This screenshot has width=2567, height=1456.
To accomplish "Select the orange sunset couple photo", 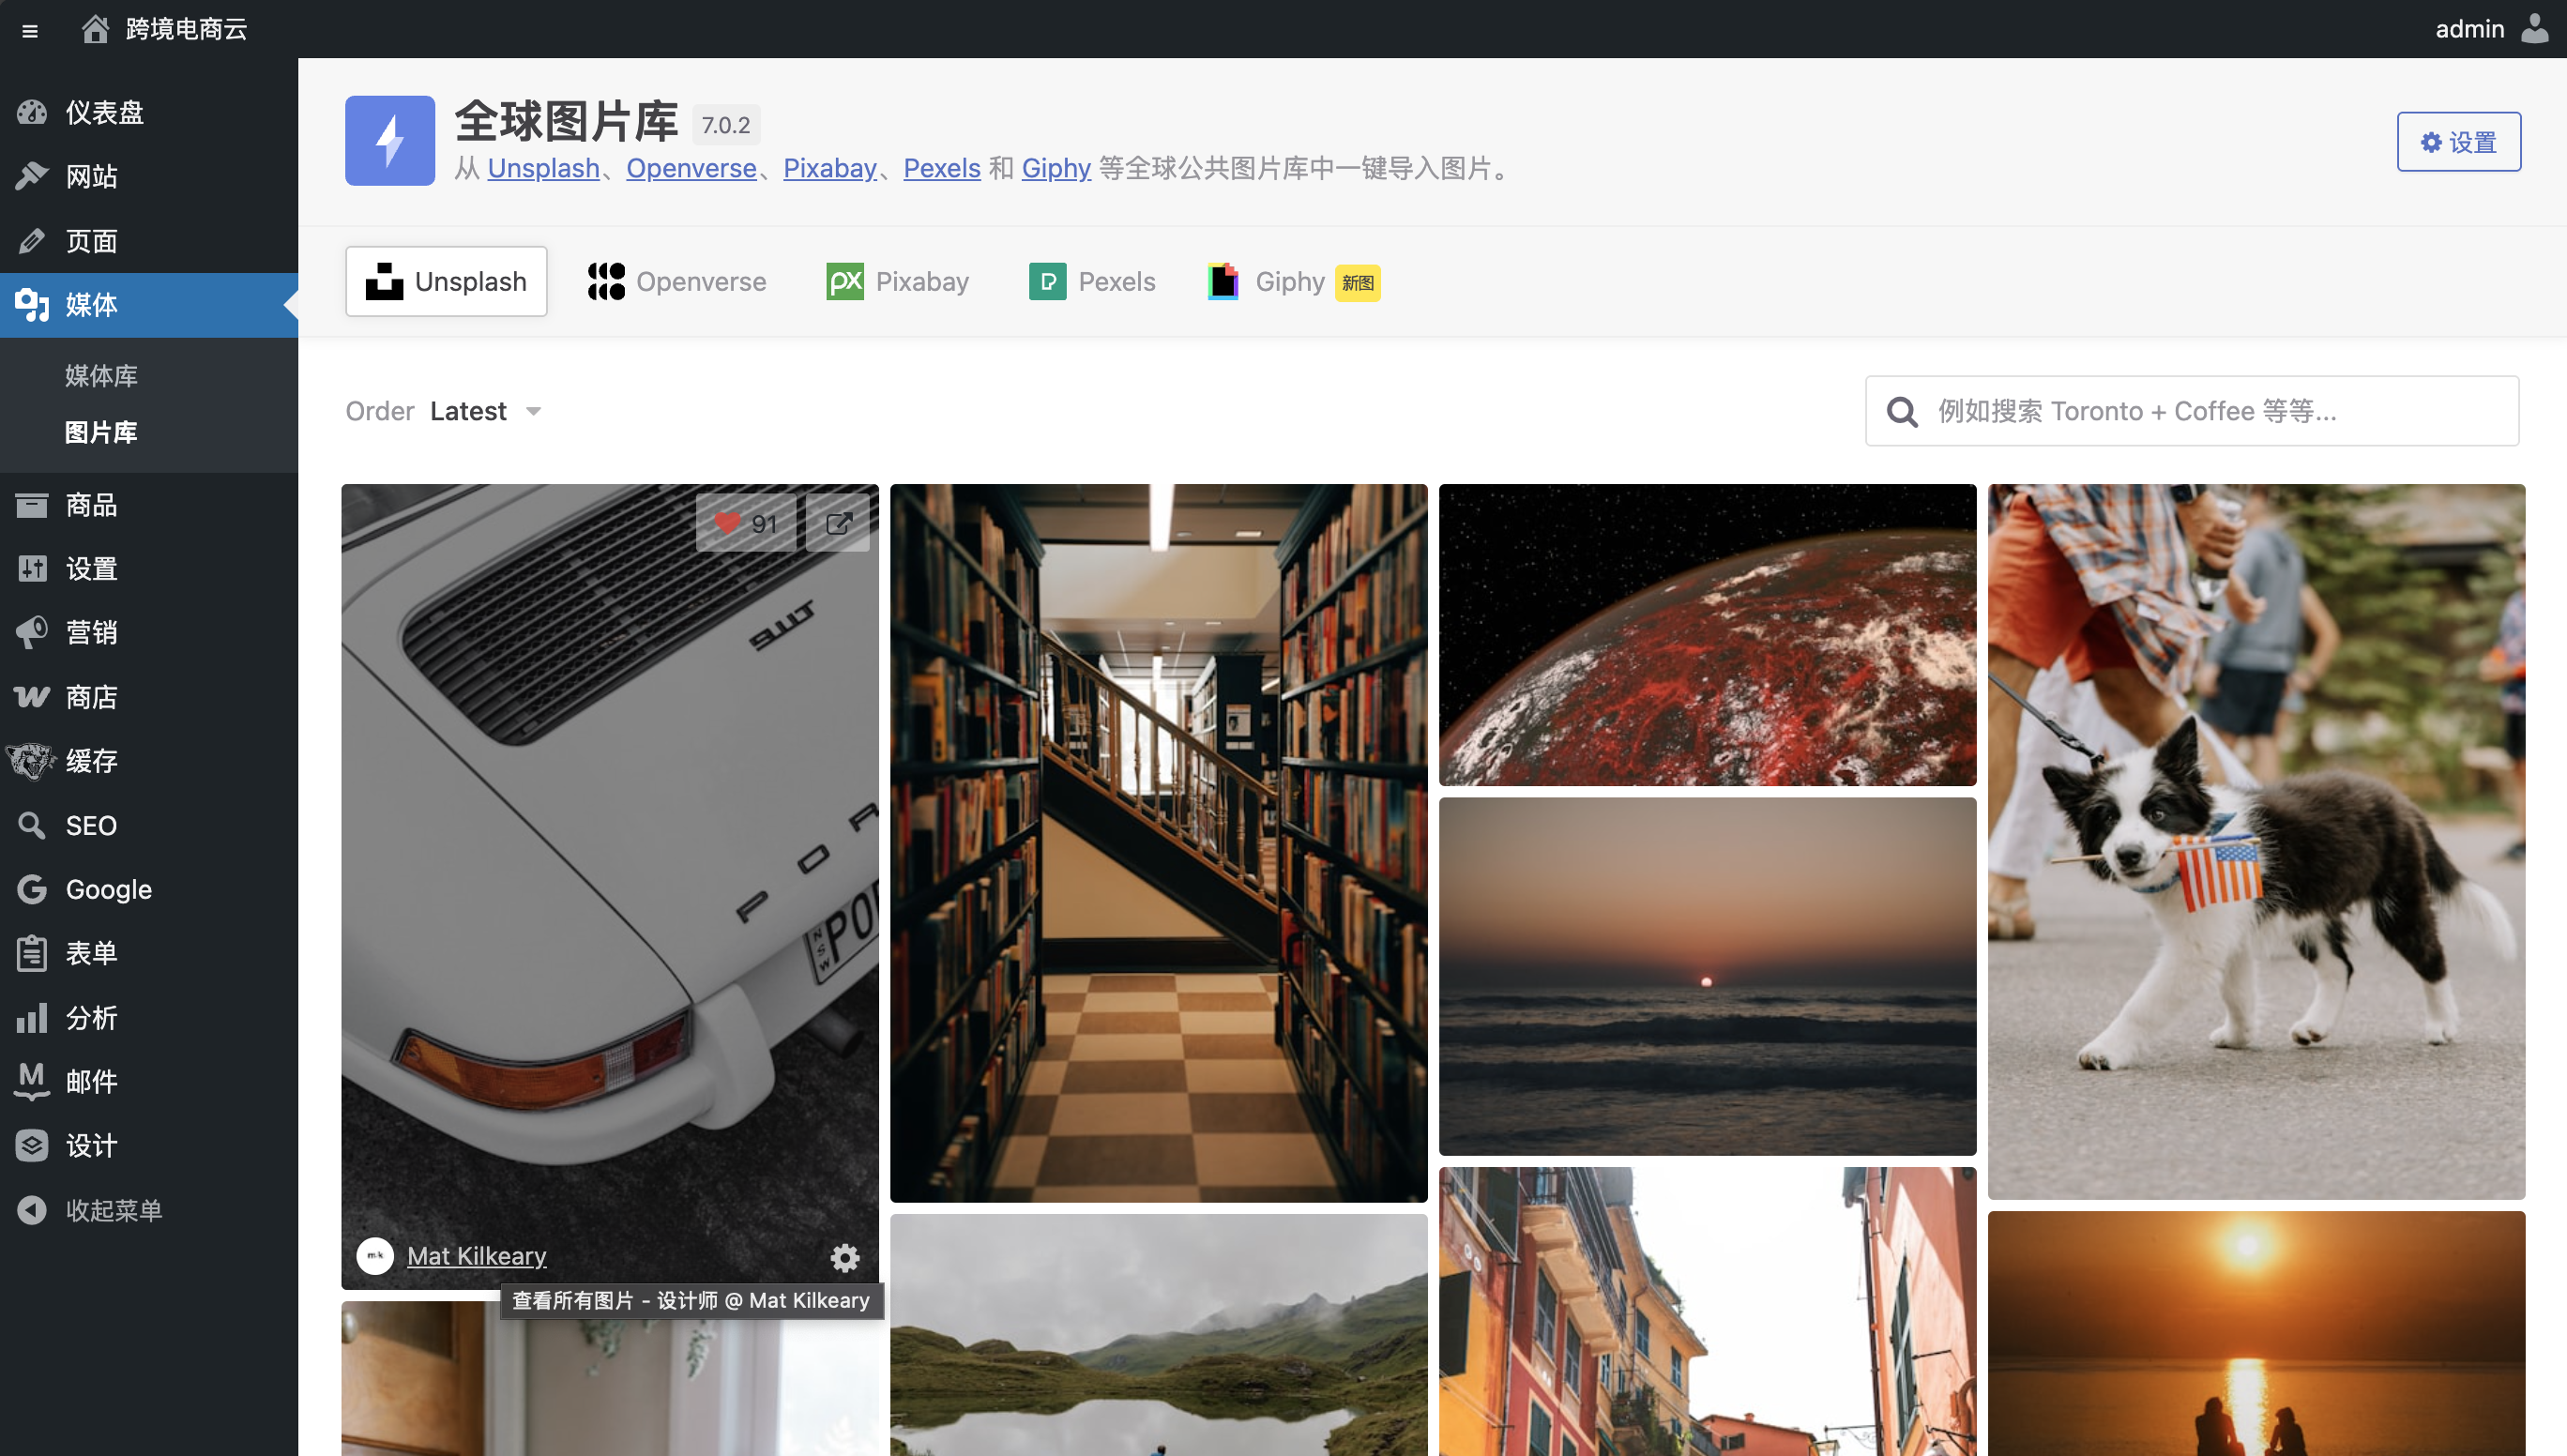I will [2257, 1334].
